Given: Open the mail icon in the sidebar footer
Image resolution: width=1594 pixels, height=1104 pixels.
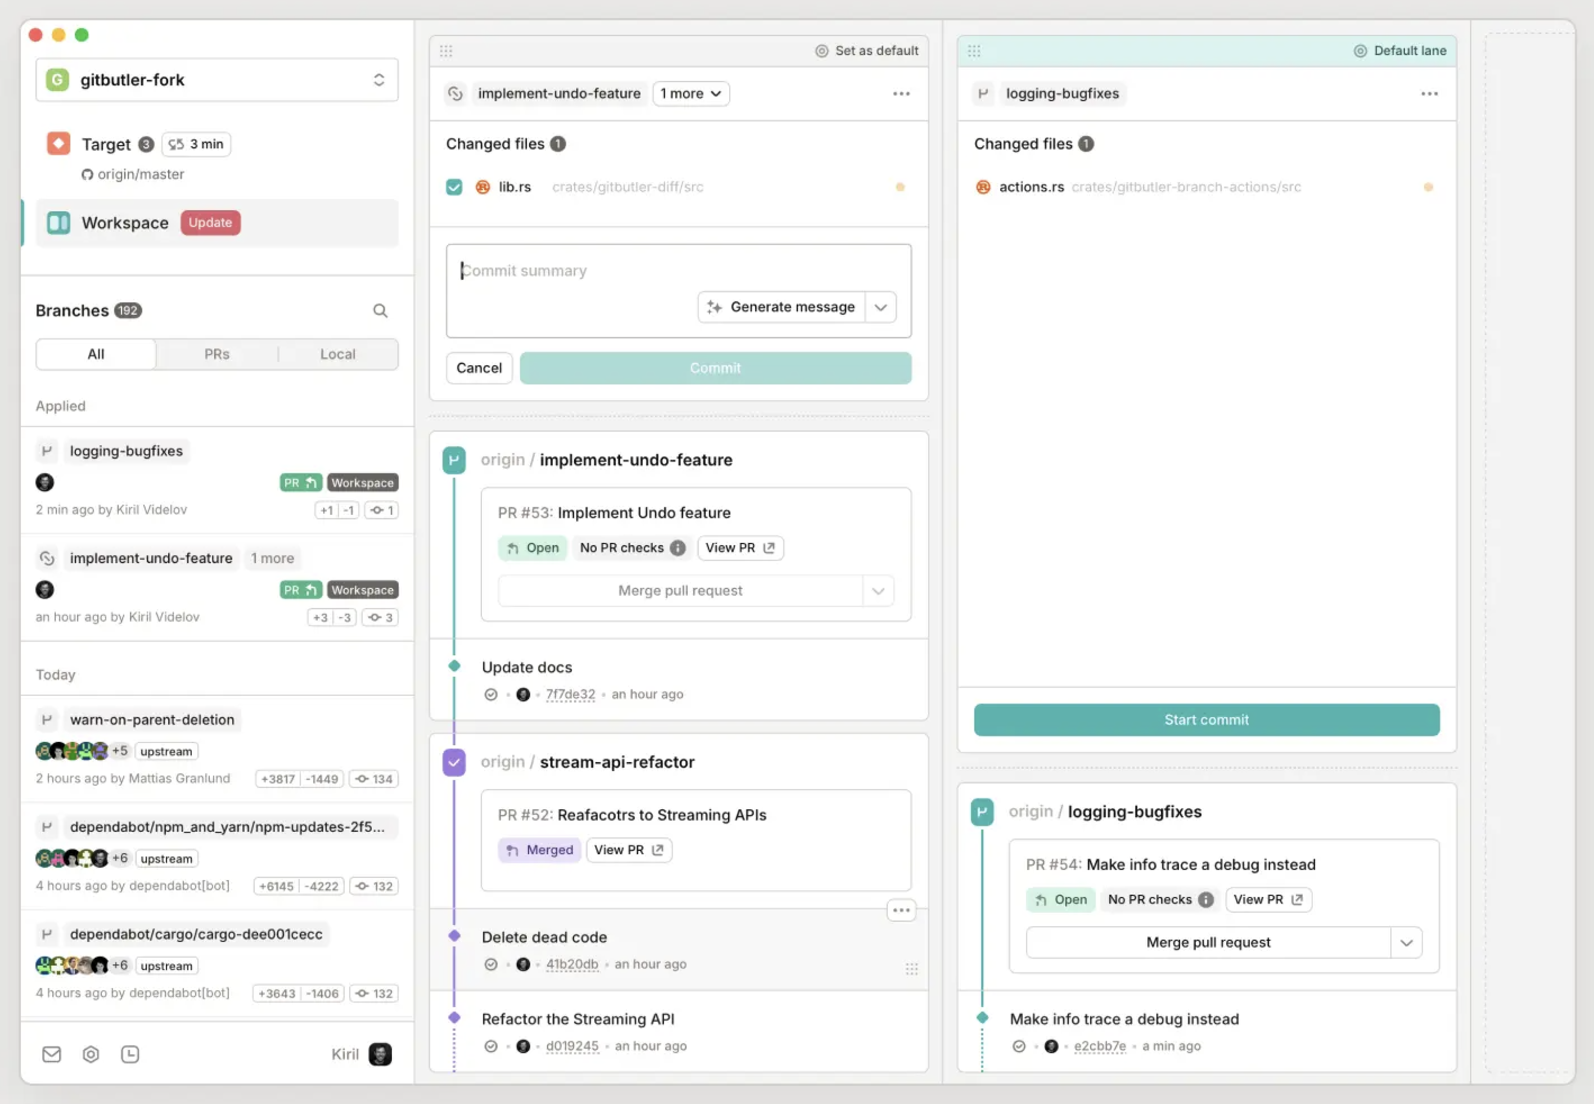Looking at the screenshot, I should [52, 1054].
